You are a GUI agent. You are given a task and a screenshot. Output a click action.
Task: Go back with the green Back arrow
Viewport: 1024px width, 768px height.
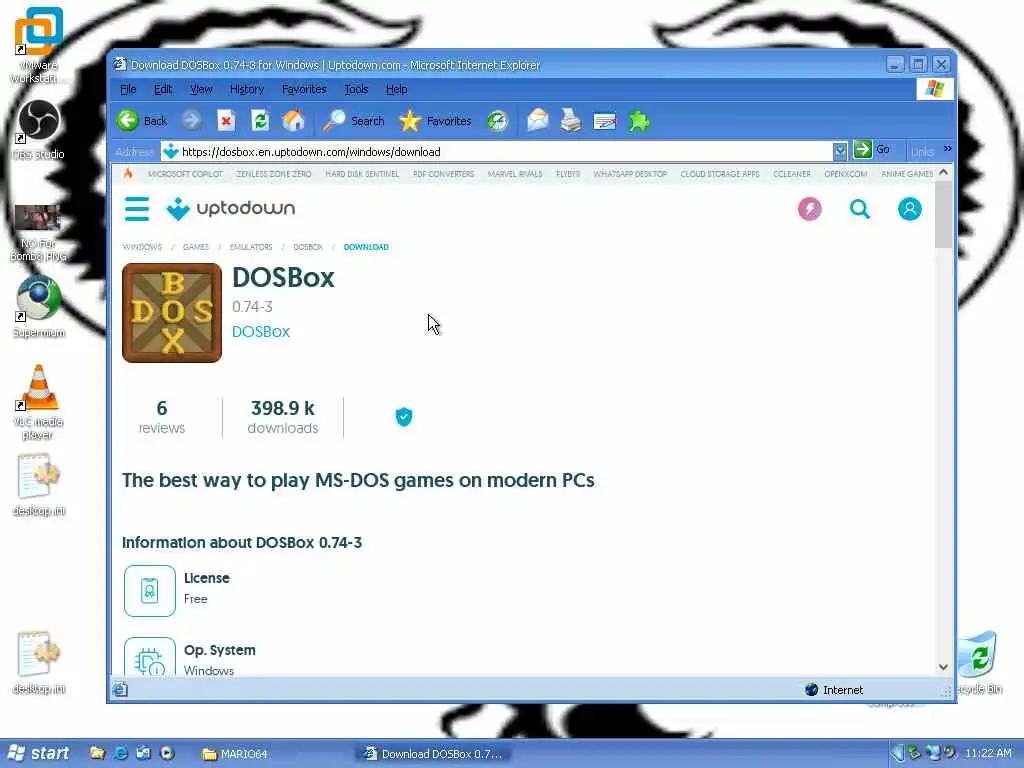142,121
